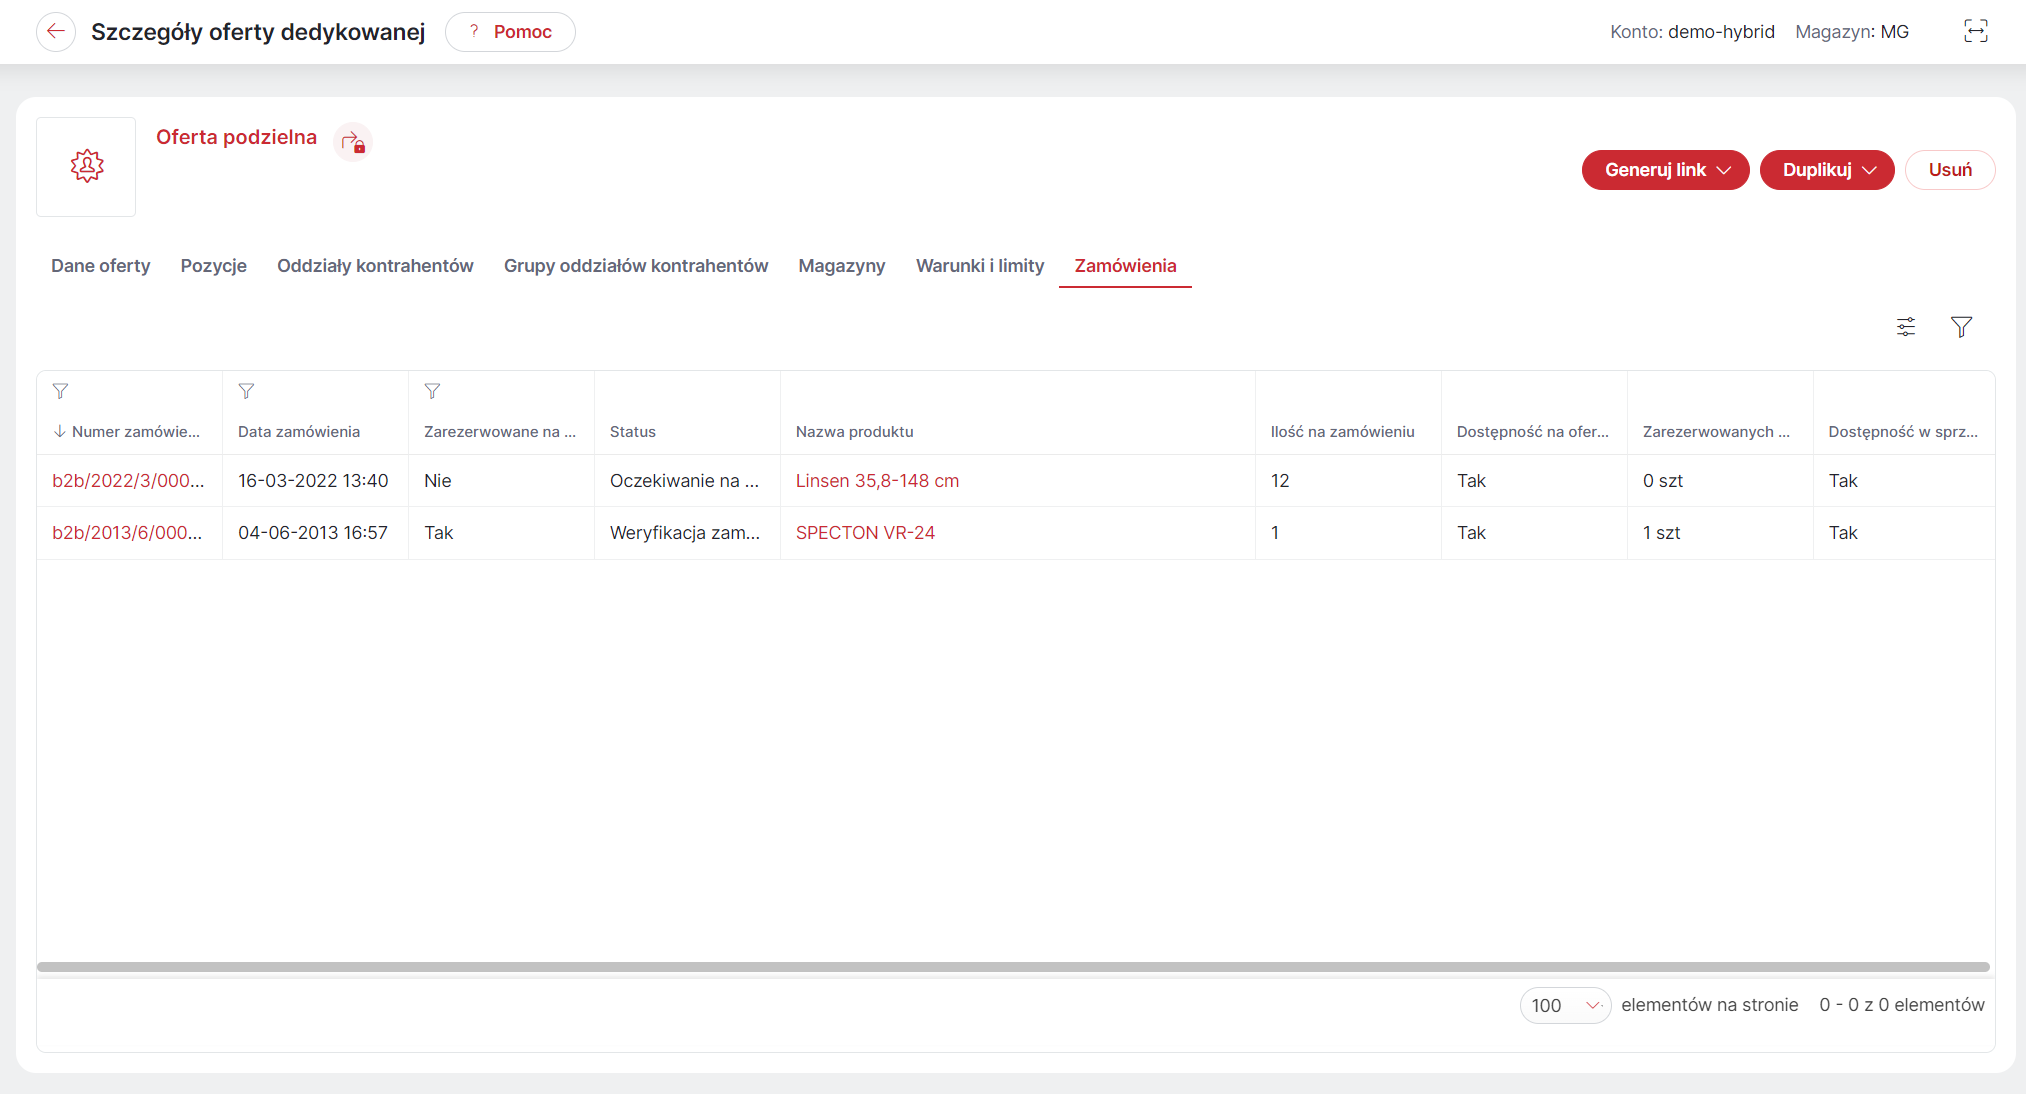Click date cell 04-06-2013 16:57
Screen dimensions: 2026x1094
point(313,533)
